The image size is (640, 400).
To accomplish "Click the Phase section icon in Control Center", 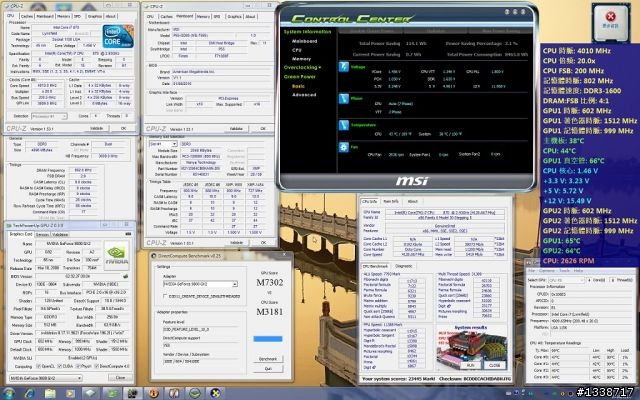I will coord(343,98).
